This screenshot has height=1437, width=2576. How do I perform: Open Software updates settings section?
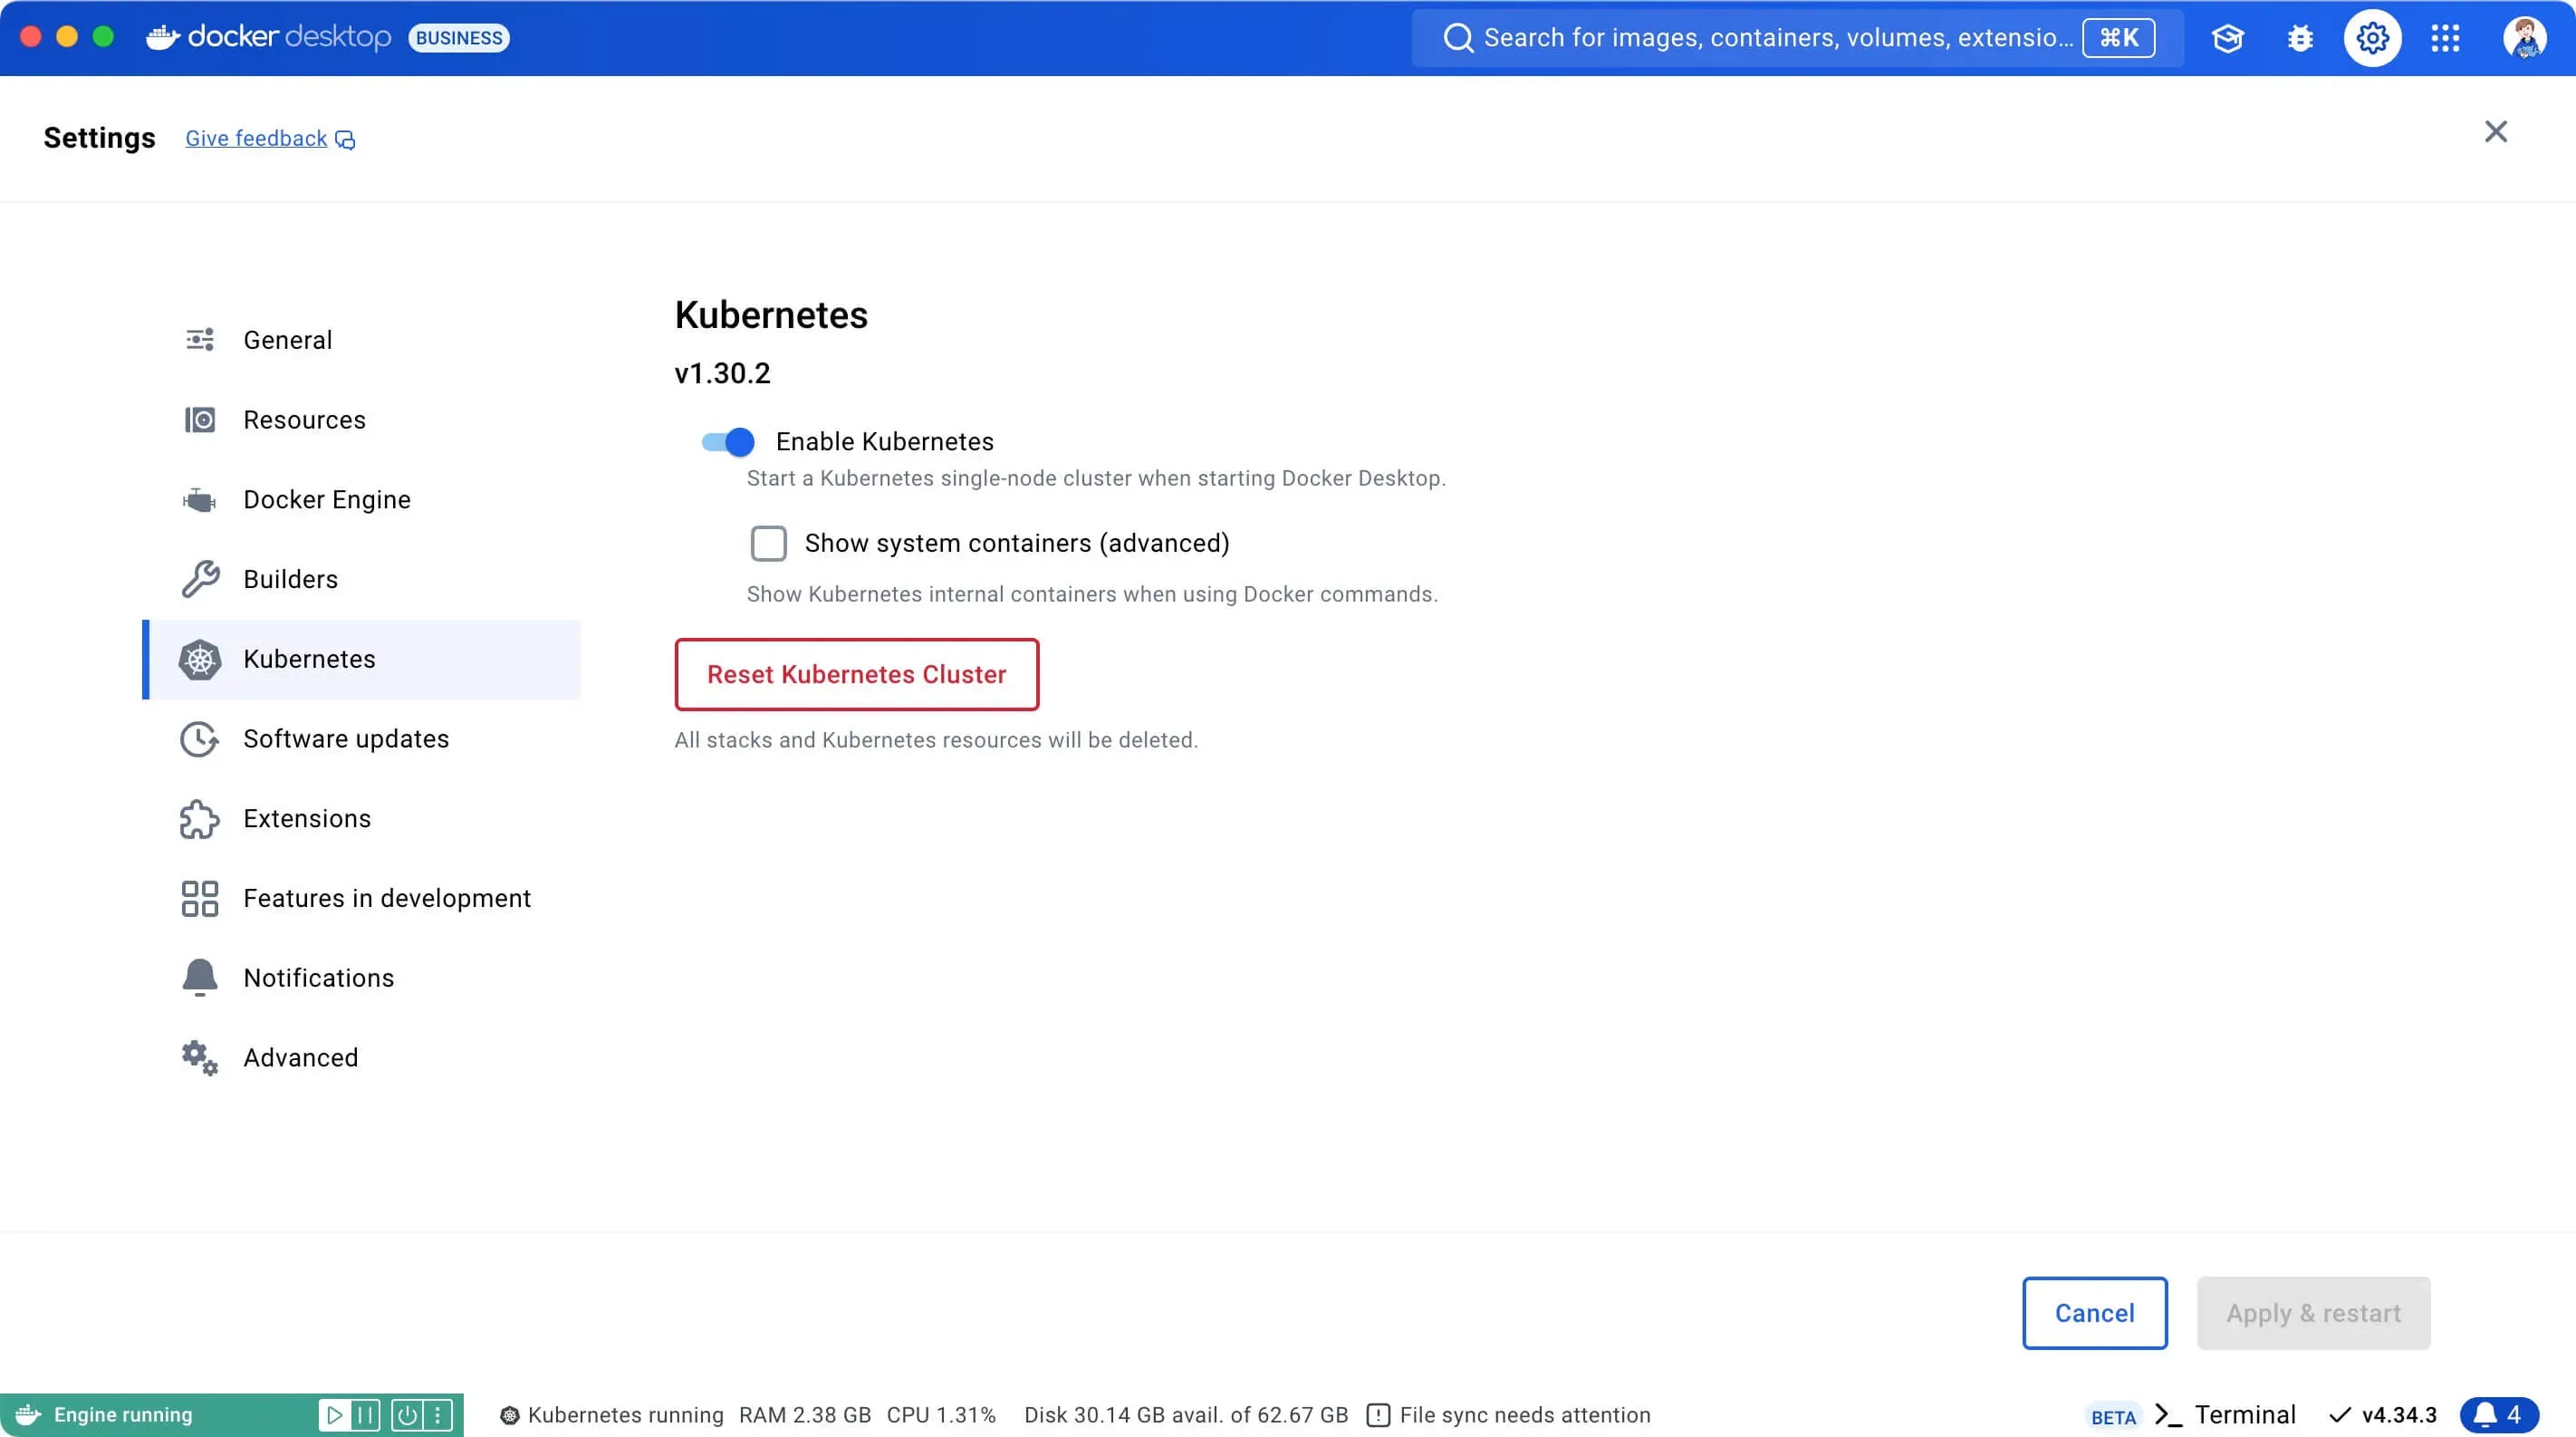(362, 739)
